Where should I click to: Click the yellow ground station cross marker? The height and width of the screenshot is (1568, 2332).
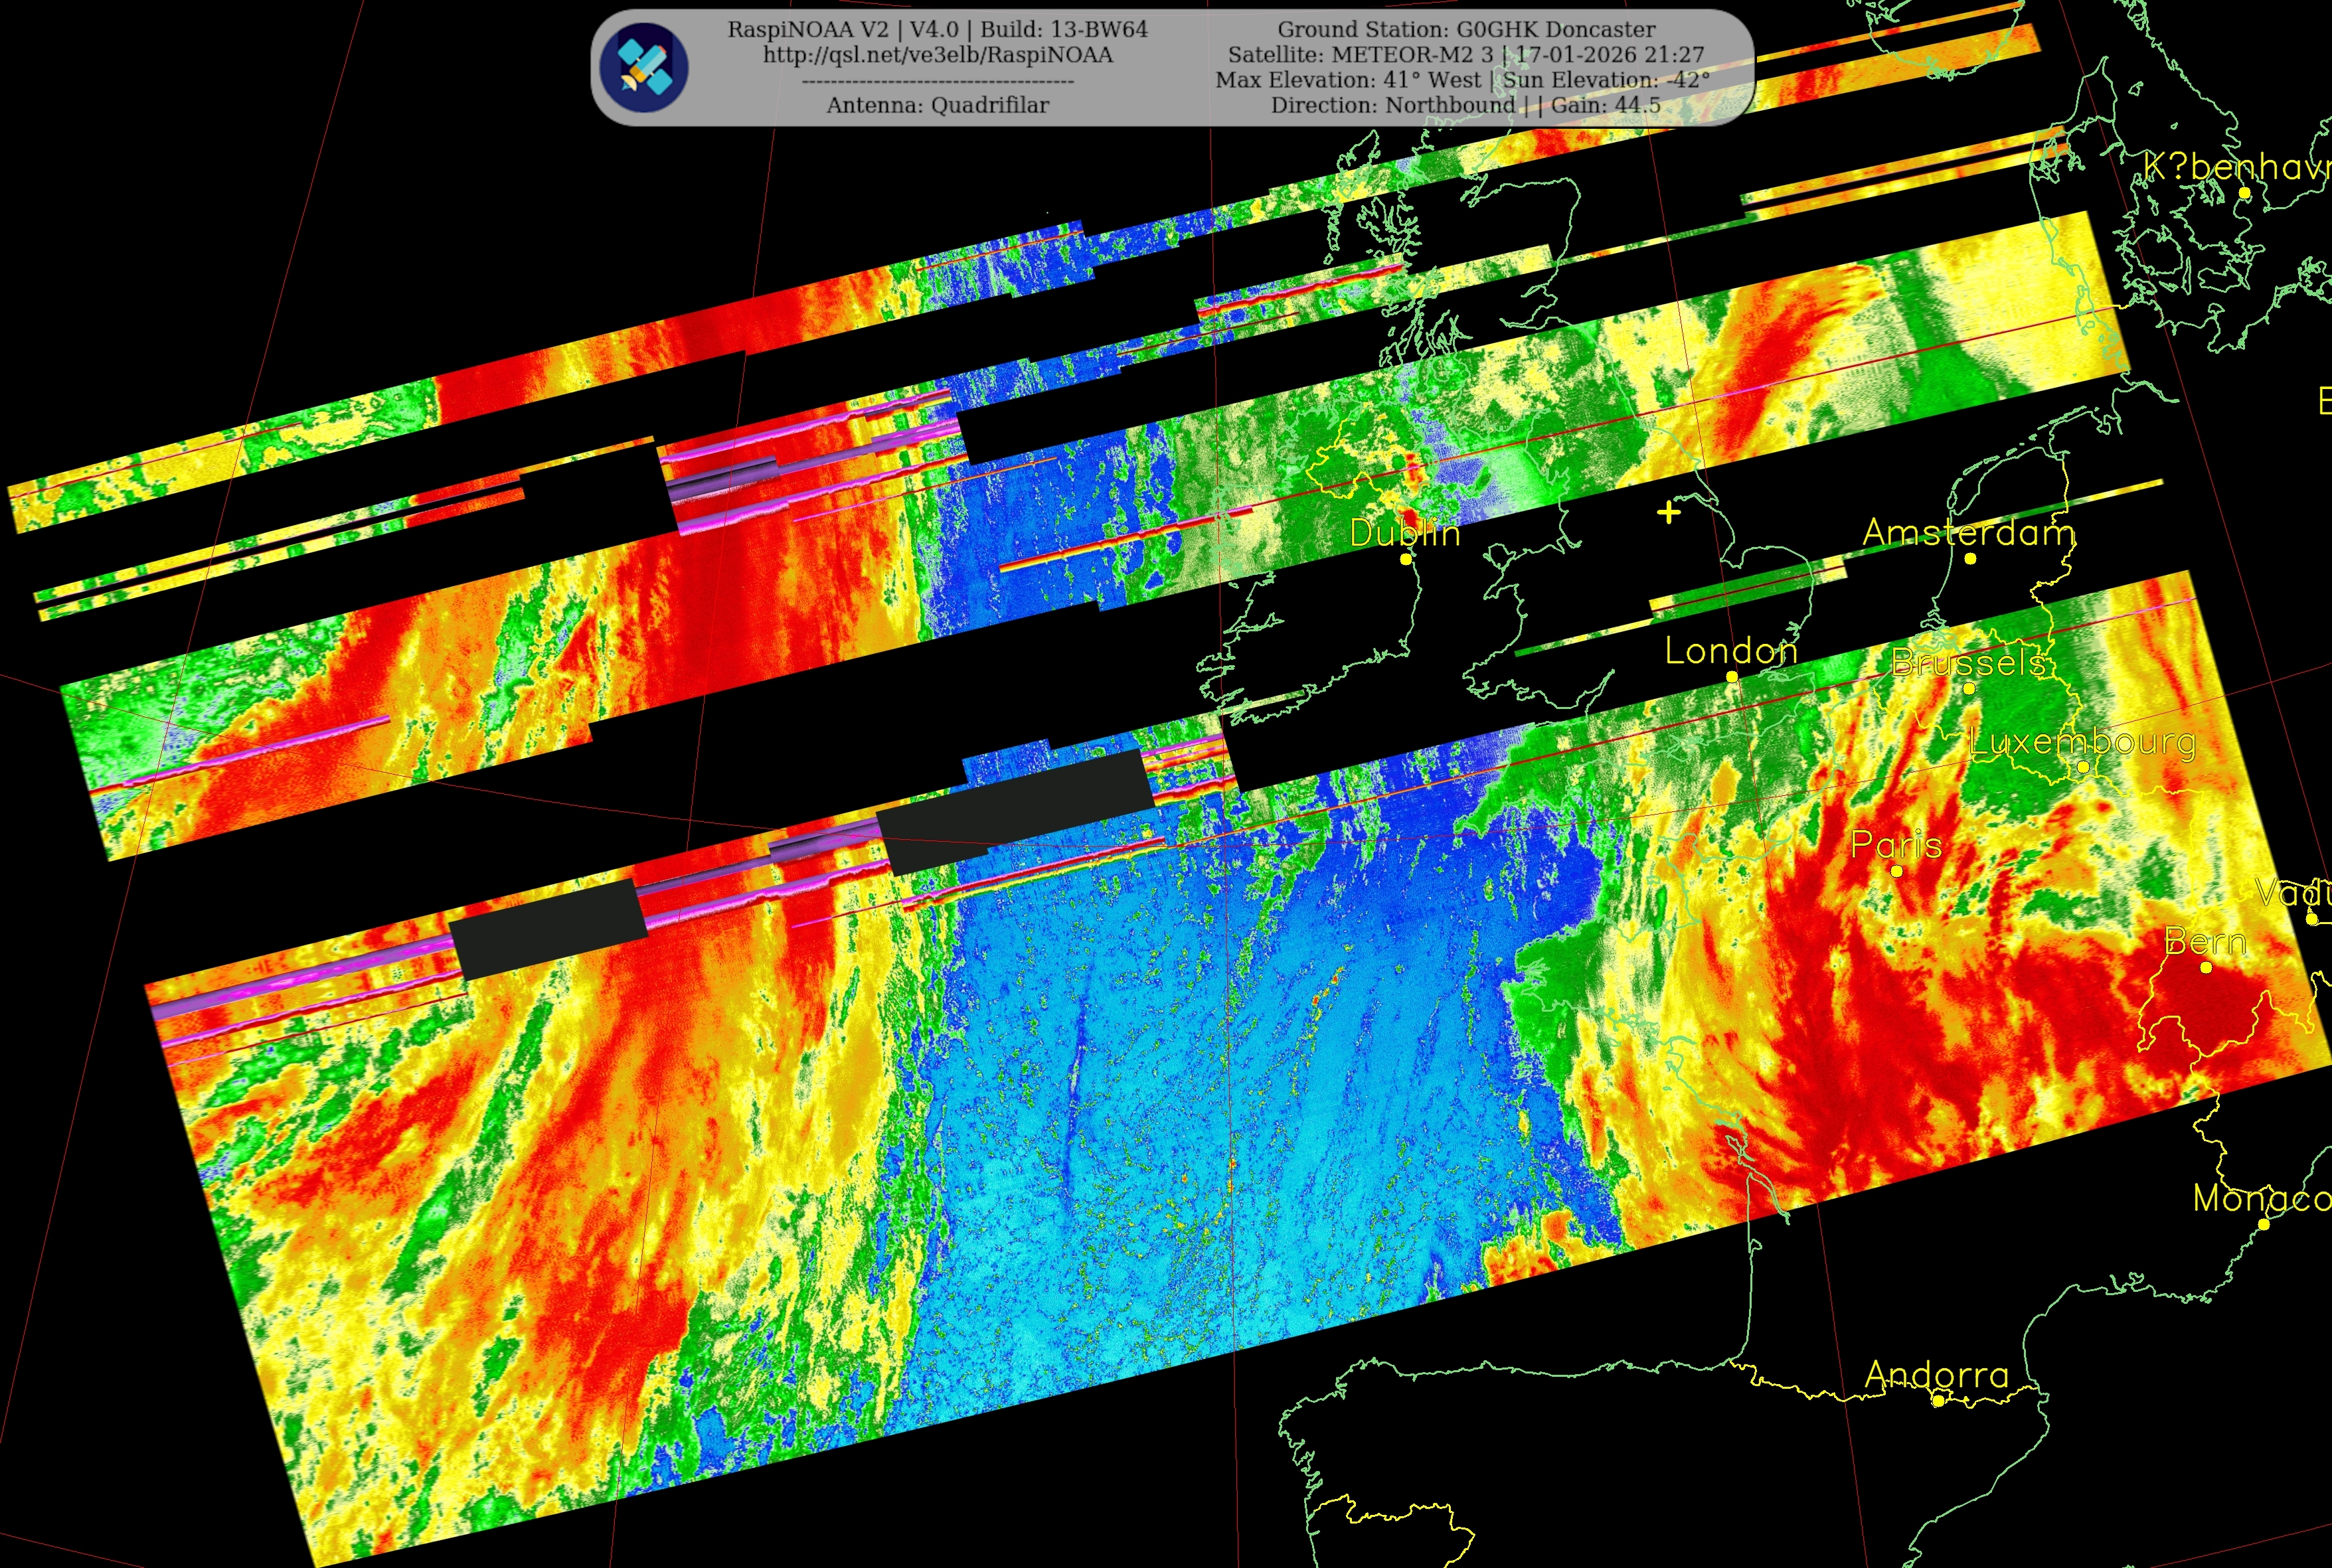click(x=1668, y=513)
